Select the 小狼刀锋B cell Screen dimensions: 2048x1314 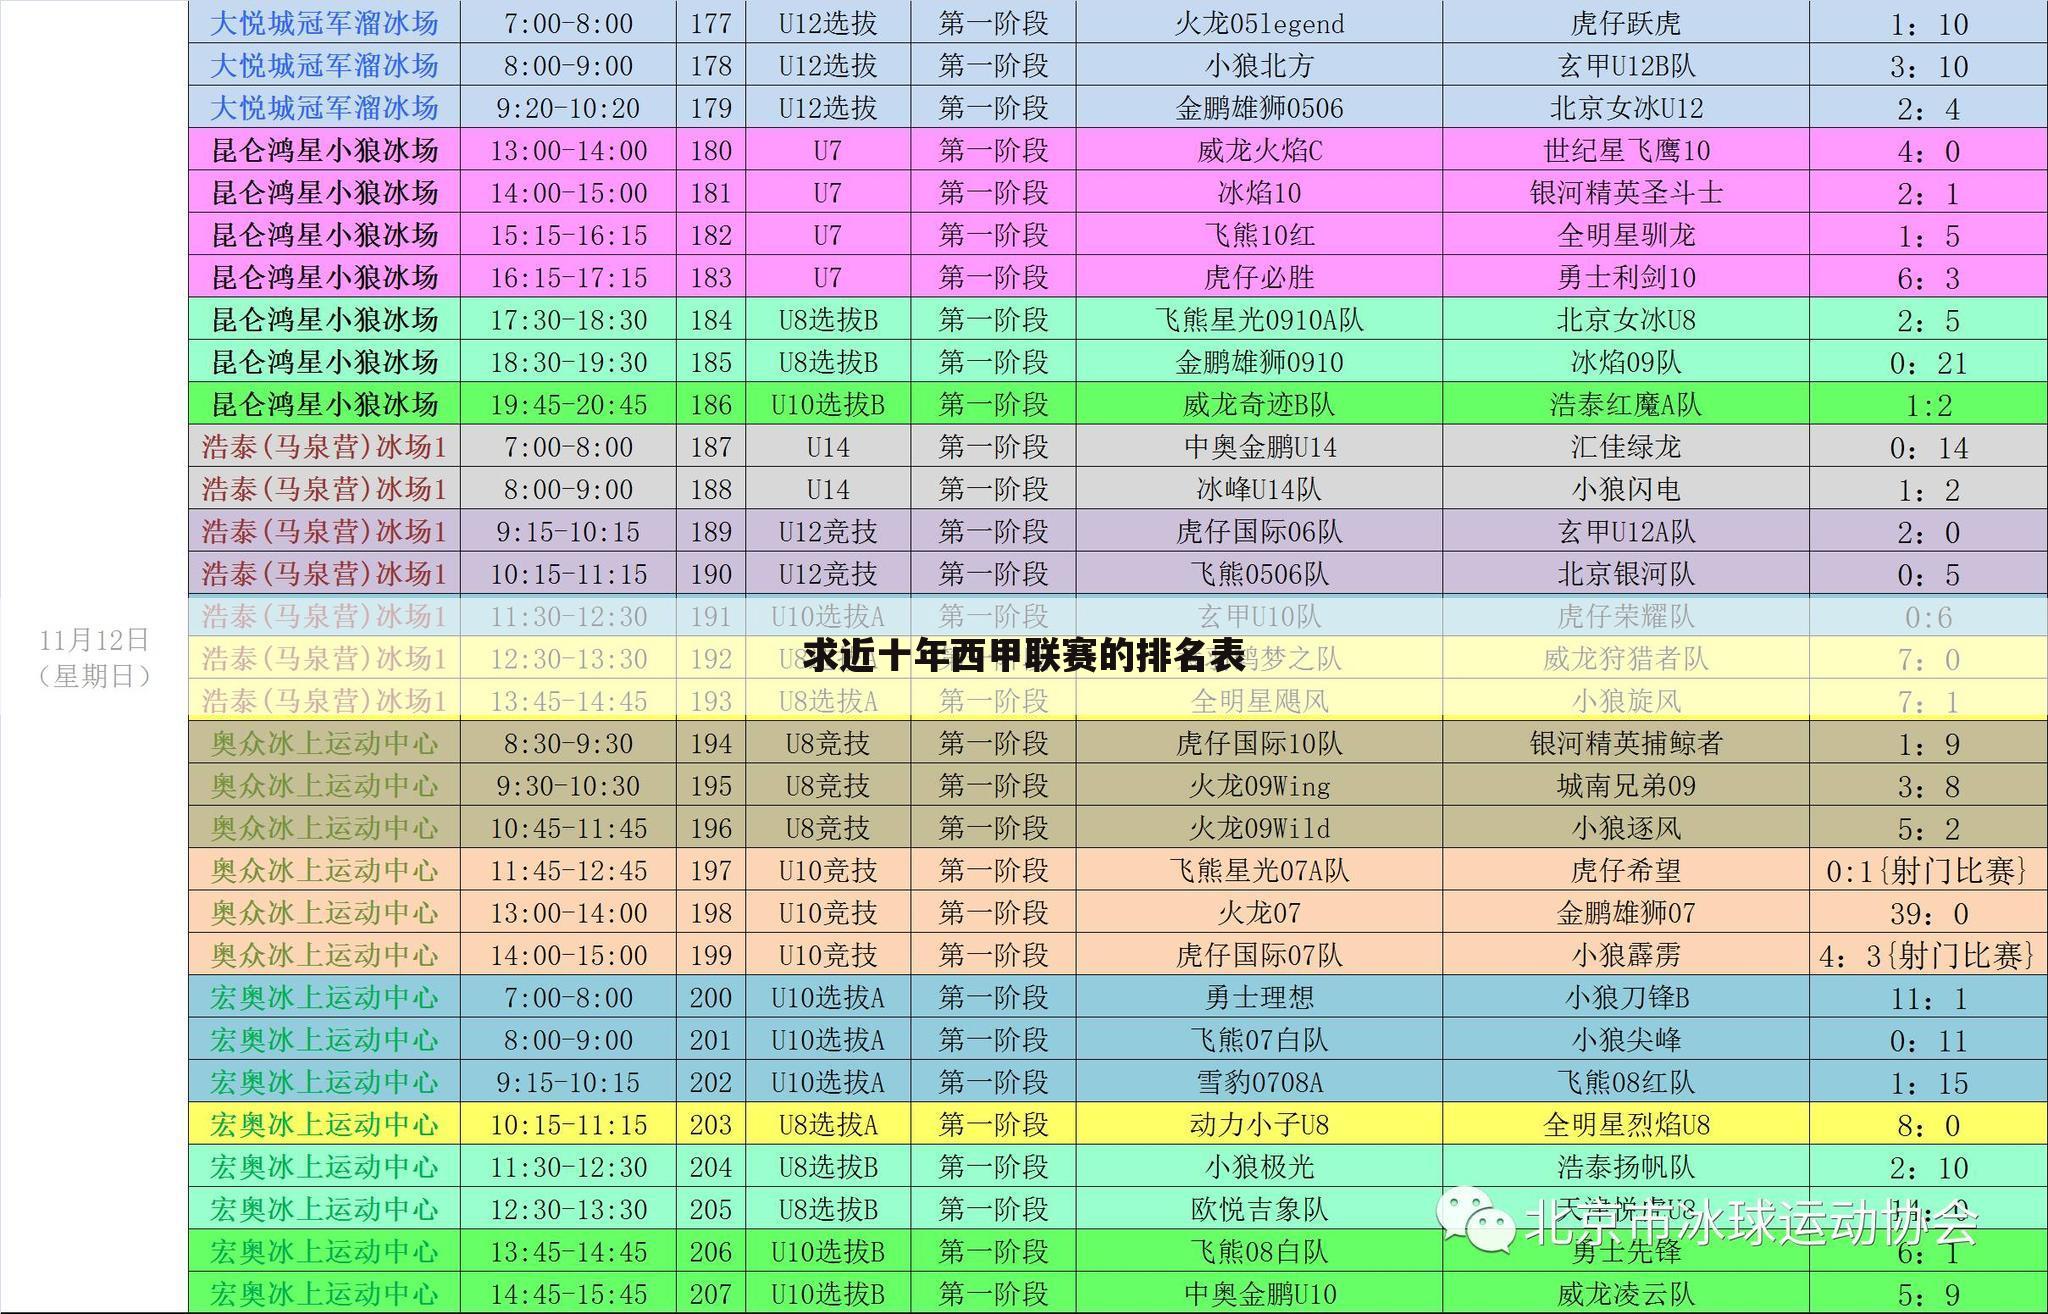[1626, 998]
